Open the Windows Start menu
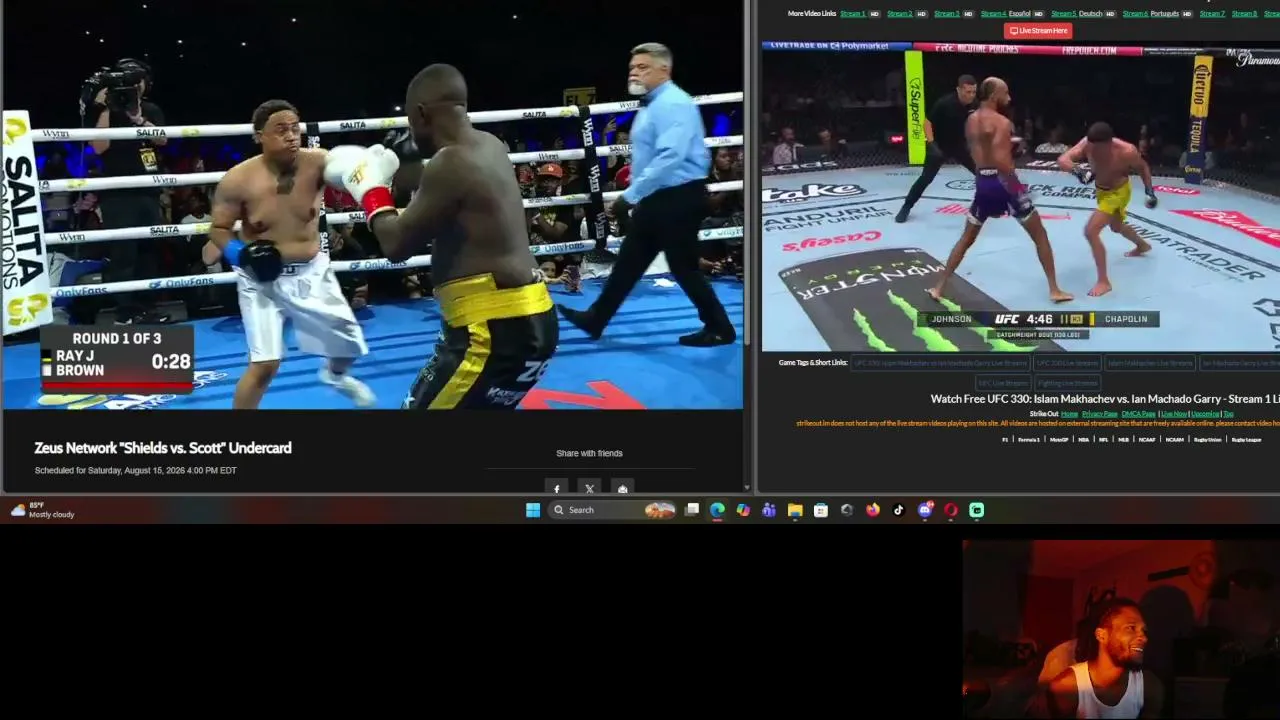 (x=533, y=510)
